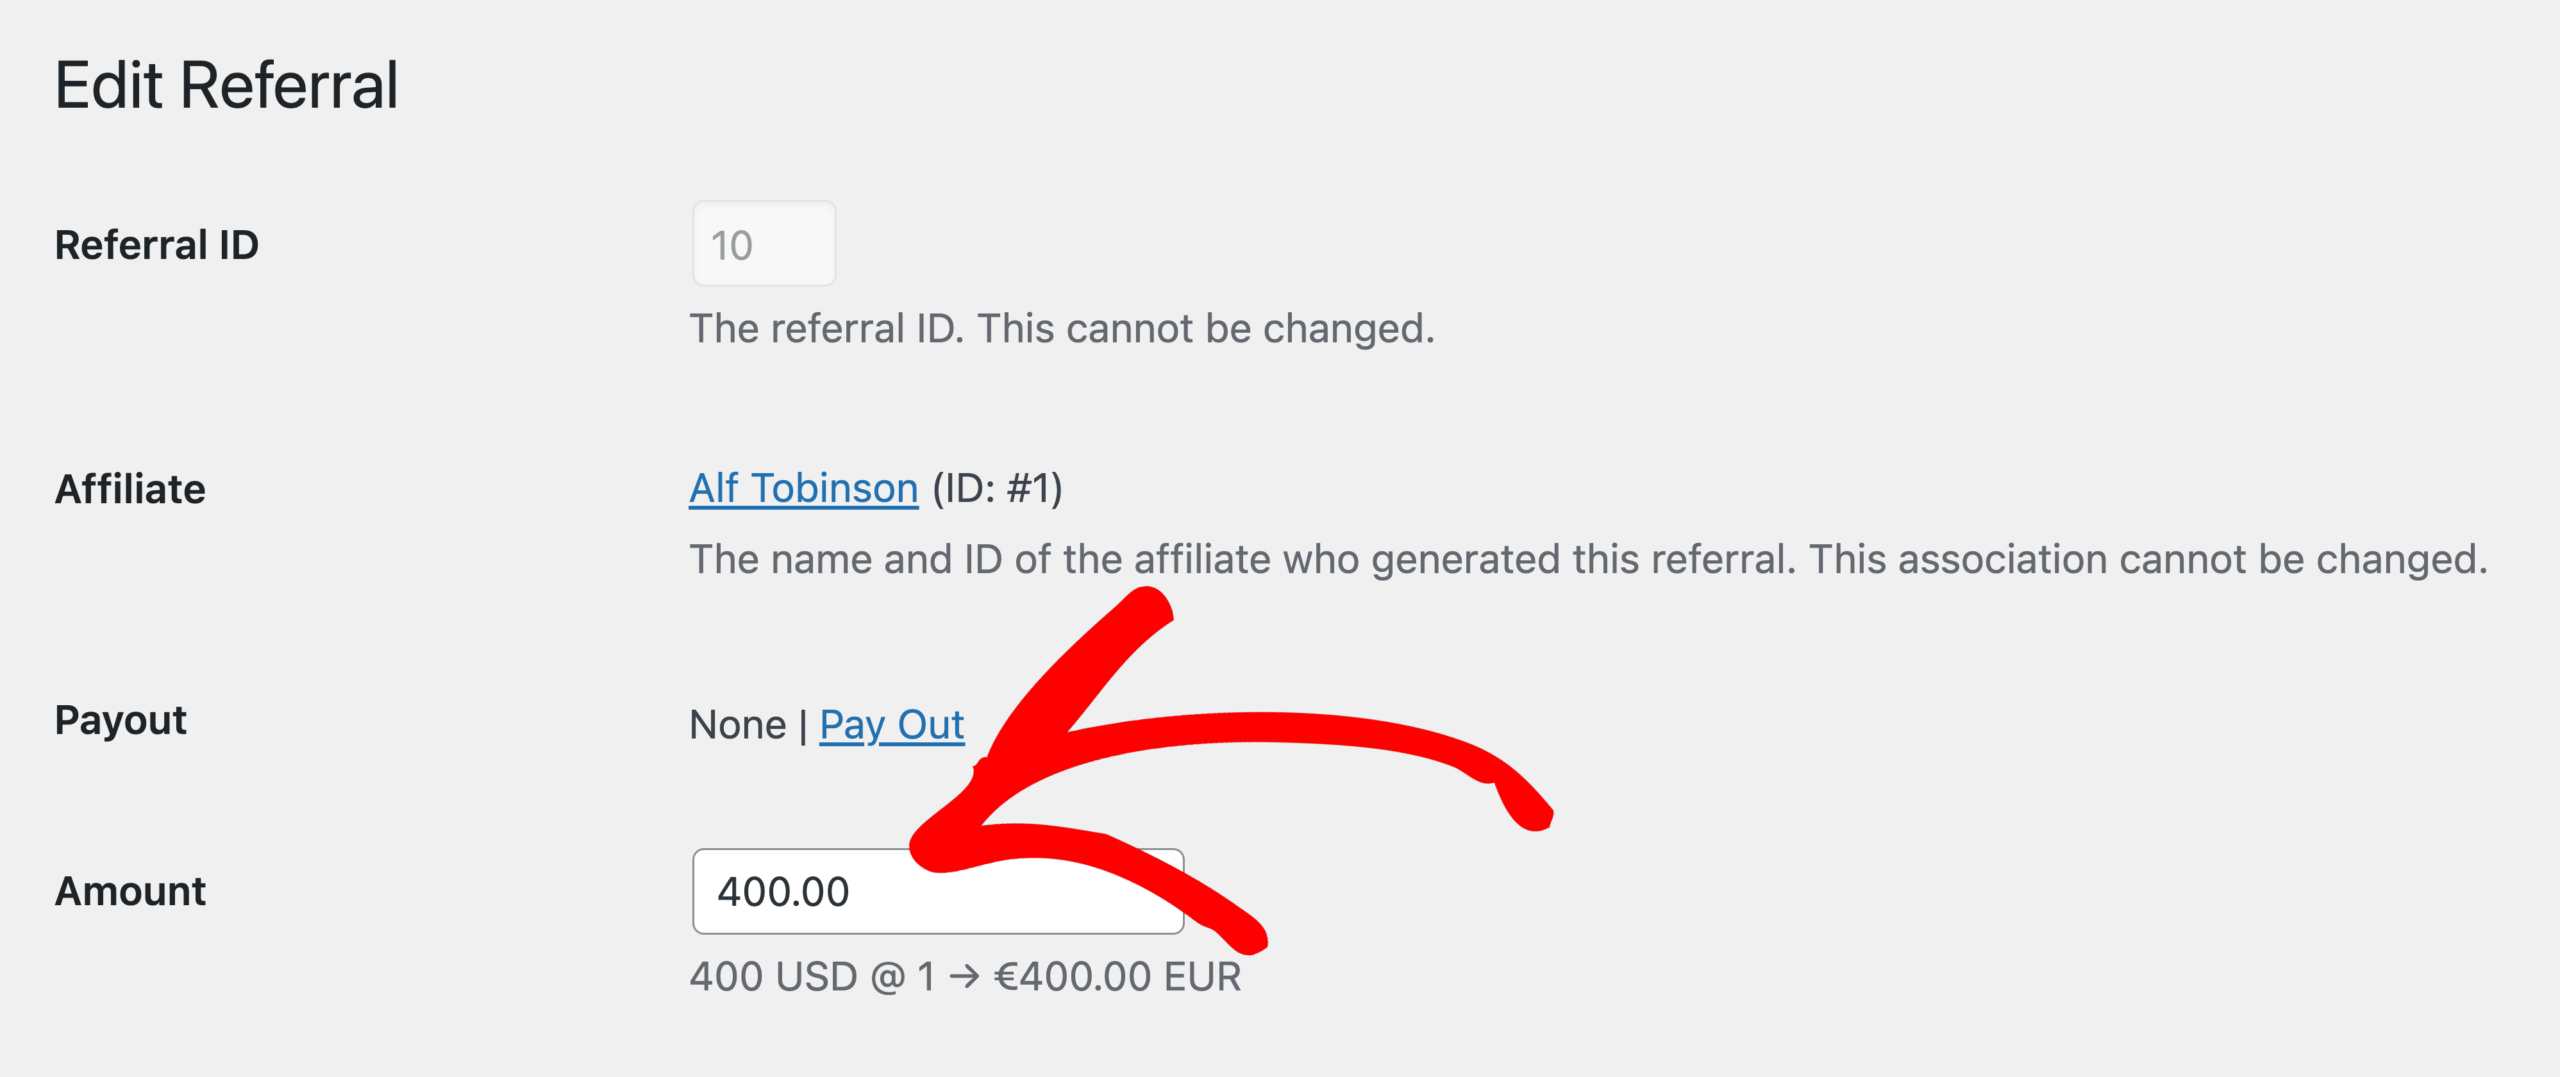Click the Pay Out link
The width and height of the screenshot is (2560, 1077).
(891, 725)
